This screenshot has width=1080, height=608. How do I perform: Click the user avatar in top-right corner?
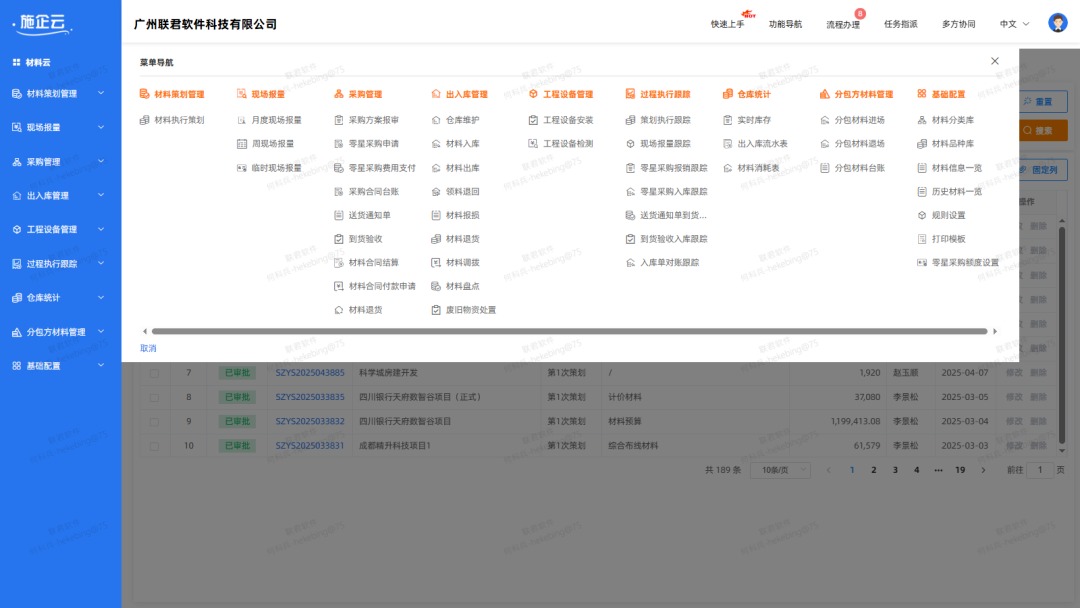coord(1058,22)
